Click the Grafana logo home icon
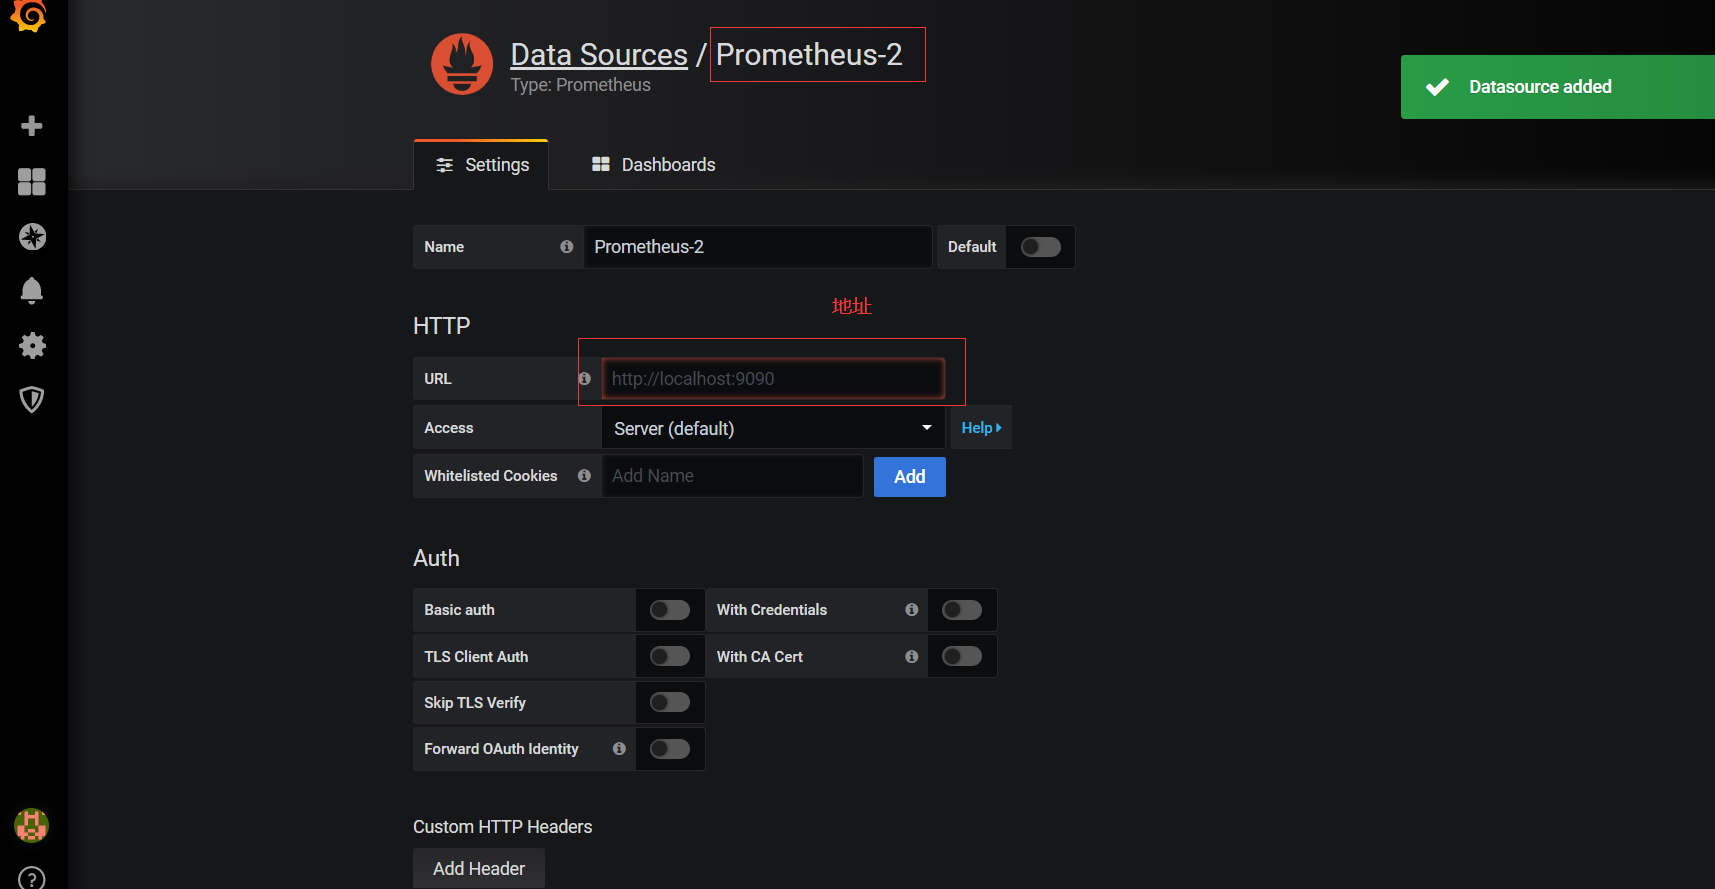The height and width of the screenshot is (889, 1715). tap(30, 15)
